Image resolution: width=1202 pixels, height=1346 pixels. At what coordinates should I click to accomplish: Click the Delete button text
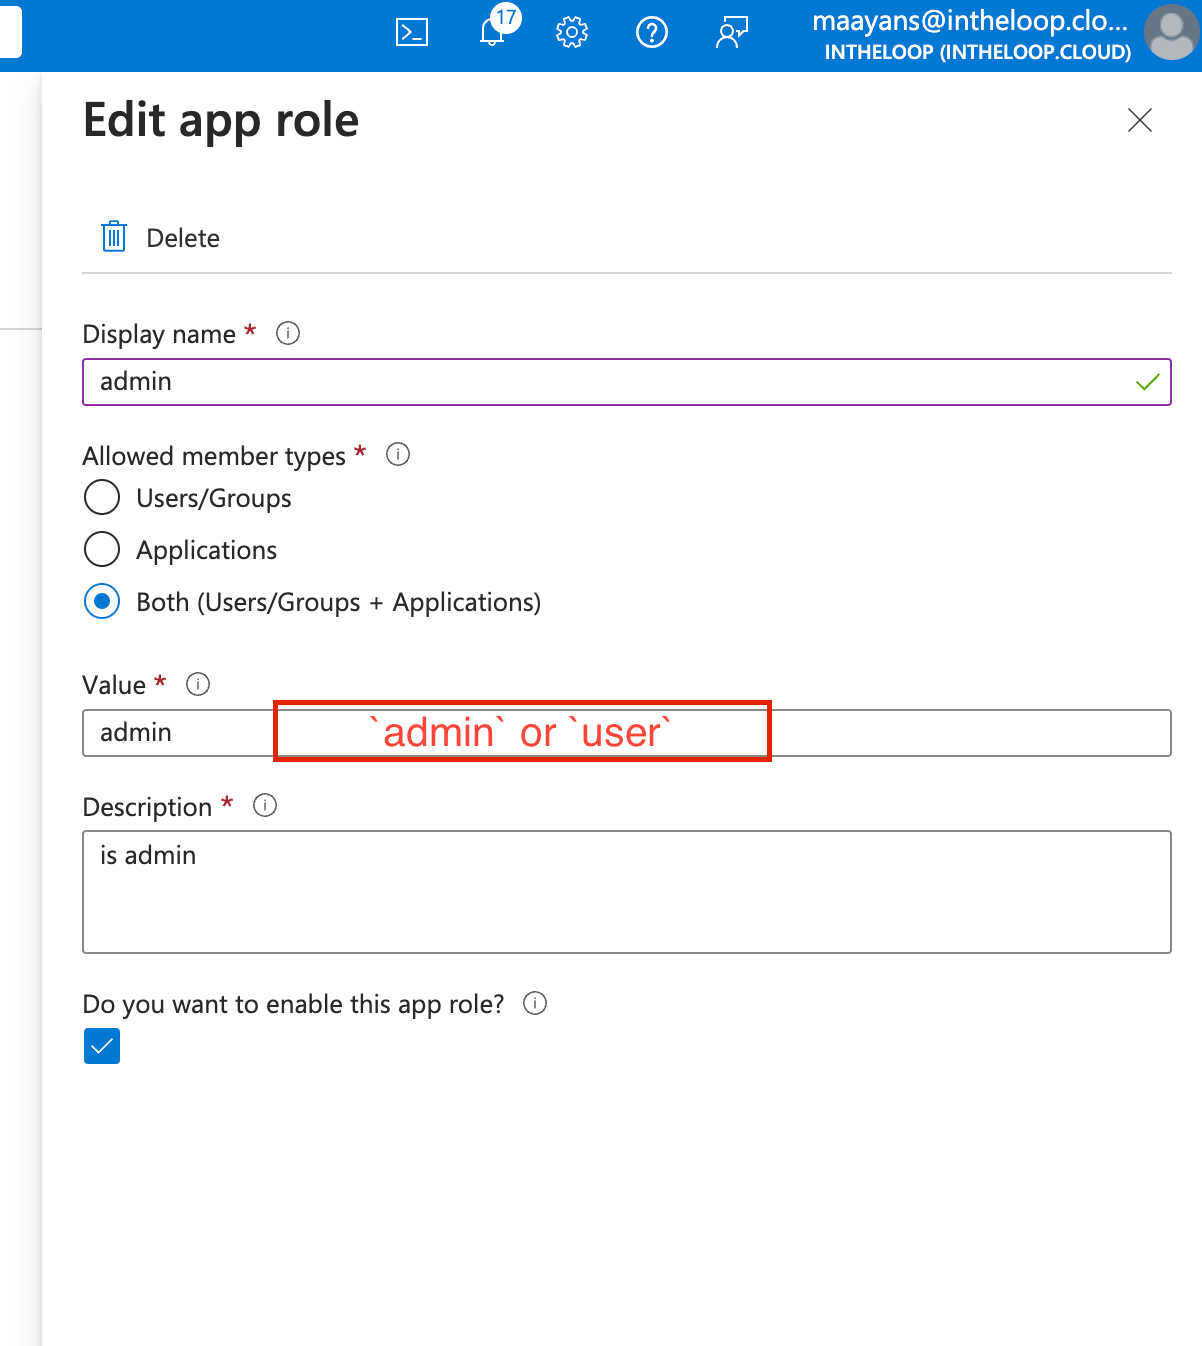pyautogui.click(x=182, y=237)
